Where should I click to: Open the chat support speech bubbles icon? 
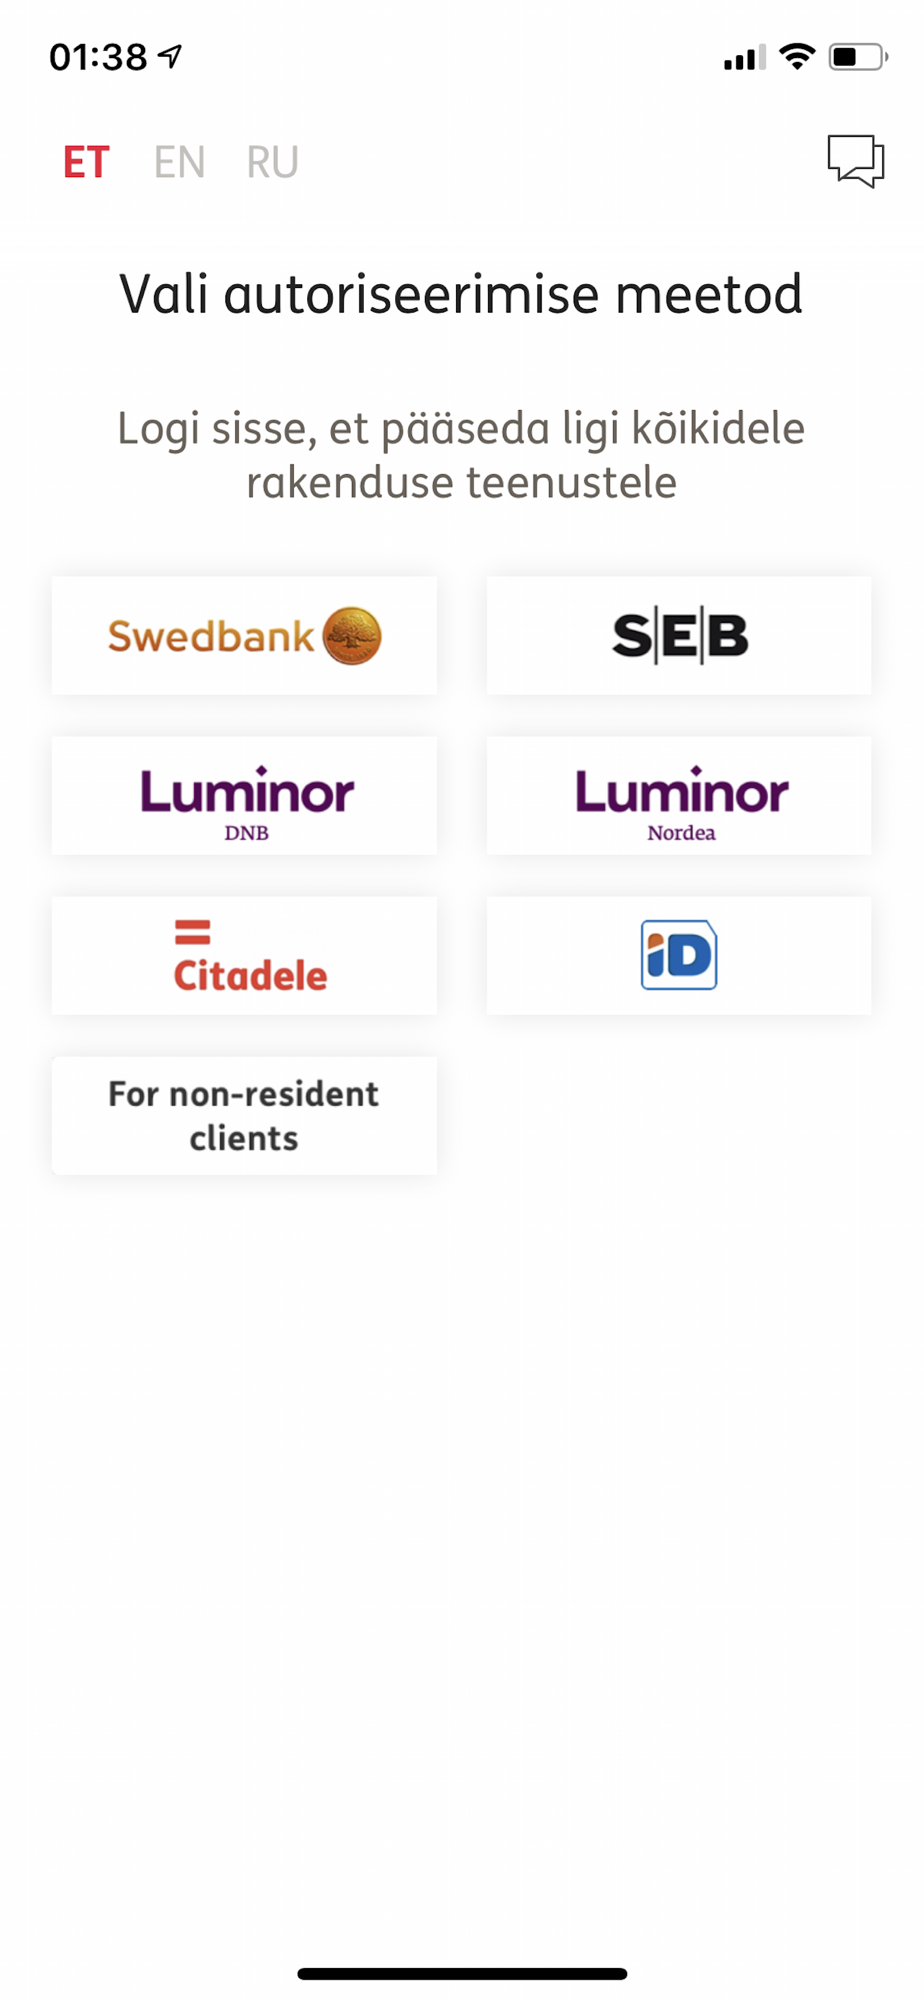856,161
